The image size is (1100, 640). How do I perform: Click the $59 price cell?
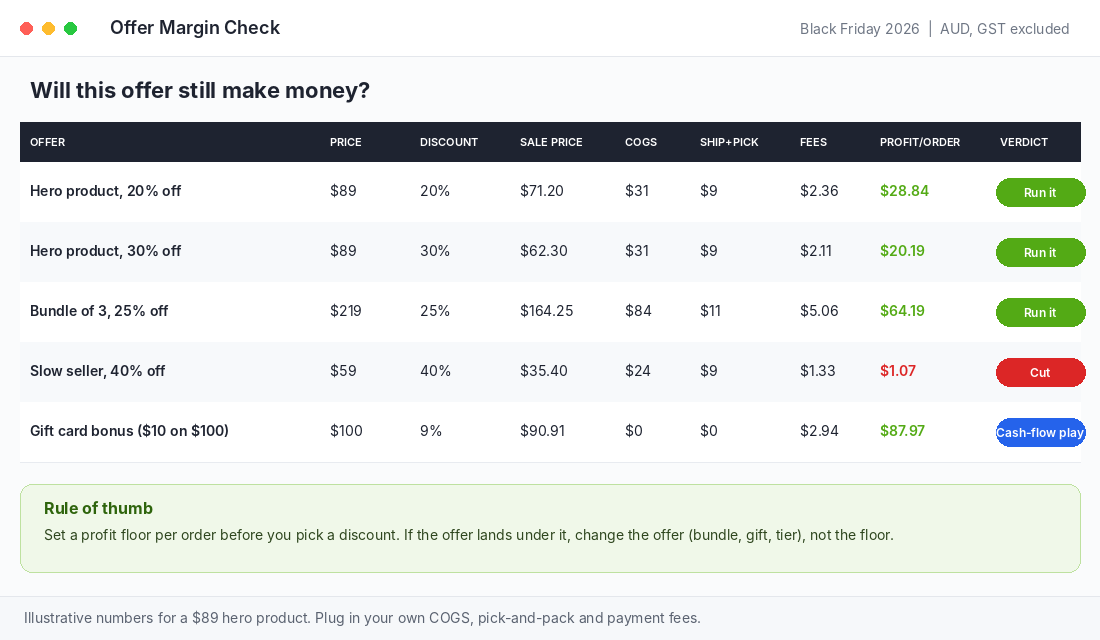point(343,371)
